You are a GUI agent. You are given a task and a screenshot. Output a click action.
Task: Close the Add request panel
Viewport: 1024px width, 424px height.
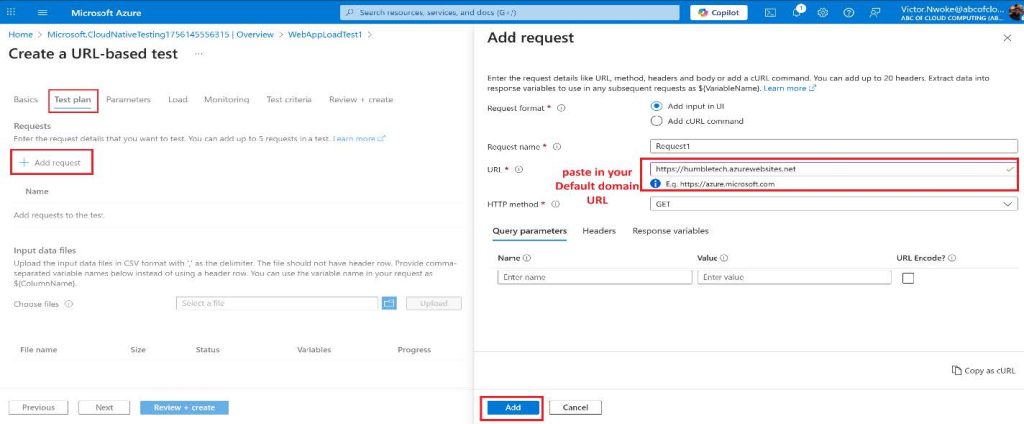coord(1006,39)
